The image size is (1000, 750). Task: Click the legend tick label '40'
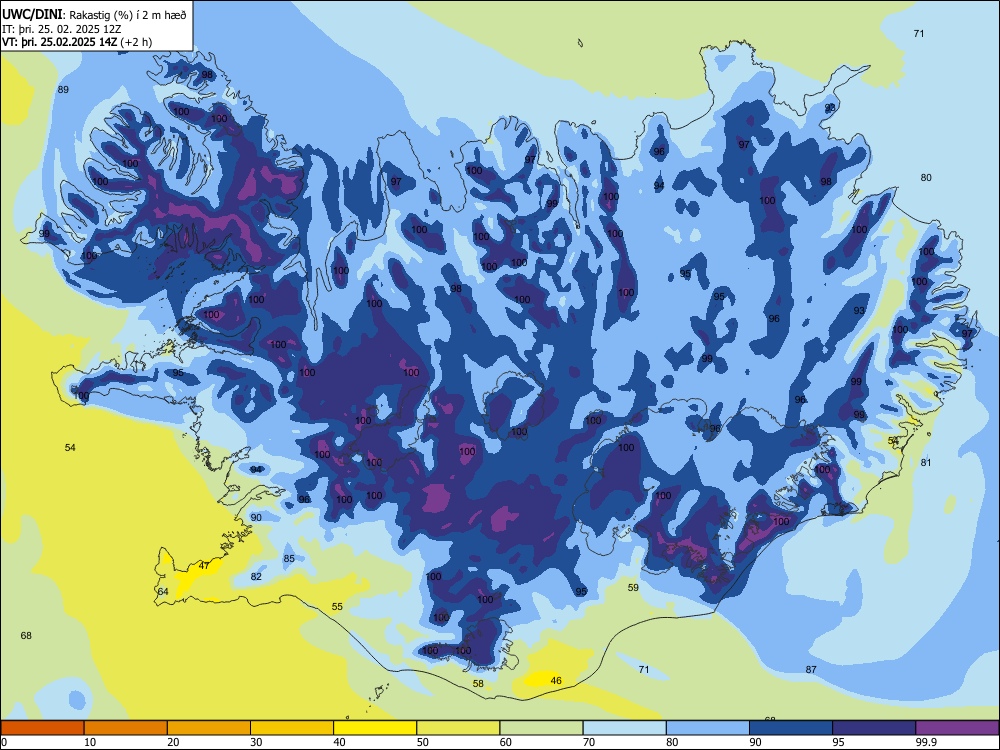tap(340, 742)
